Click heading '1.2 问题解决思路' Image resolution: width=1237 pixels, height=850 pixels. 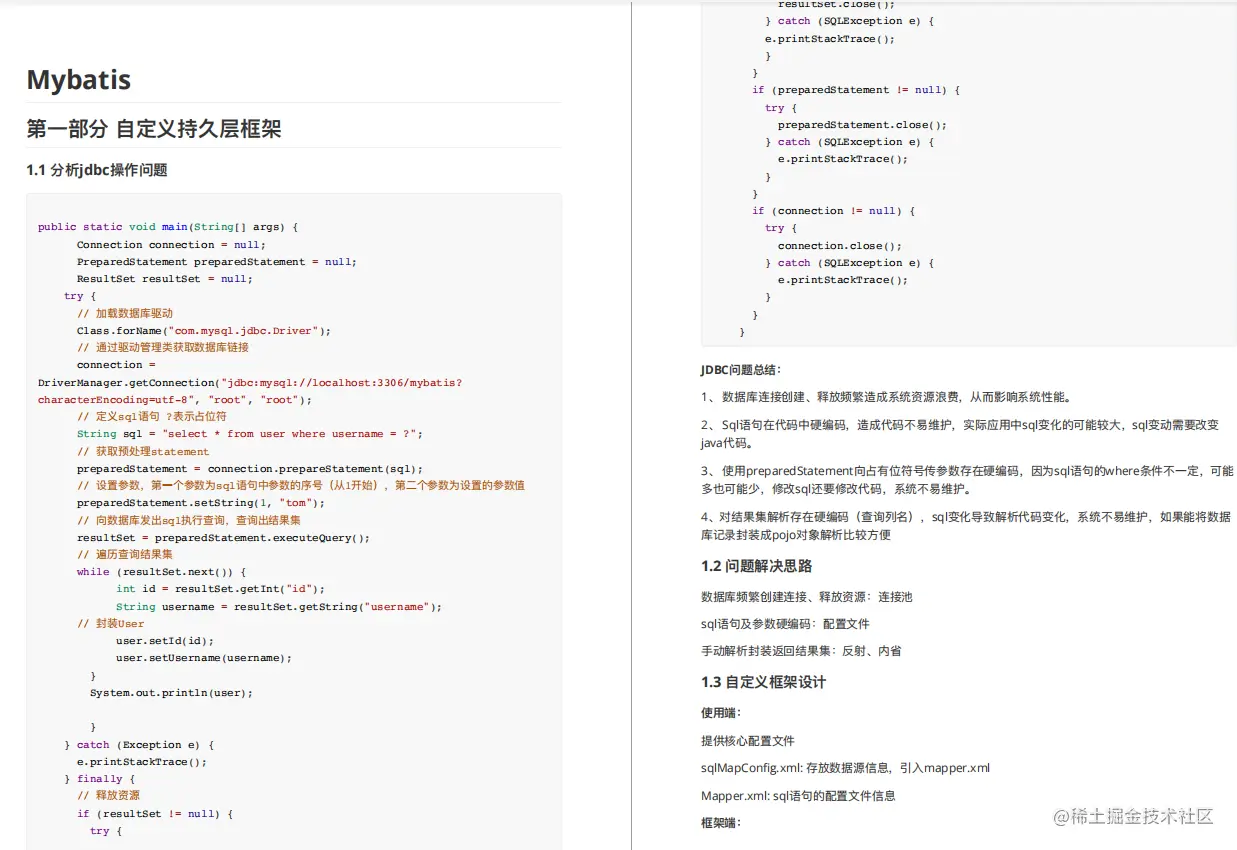pos(757,567)
